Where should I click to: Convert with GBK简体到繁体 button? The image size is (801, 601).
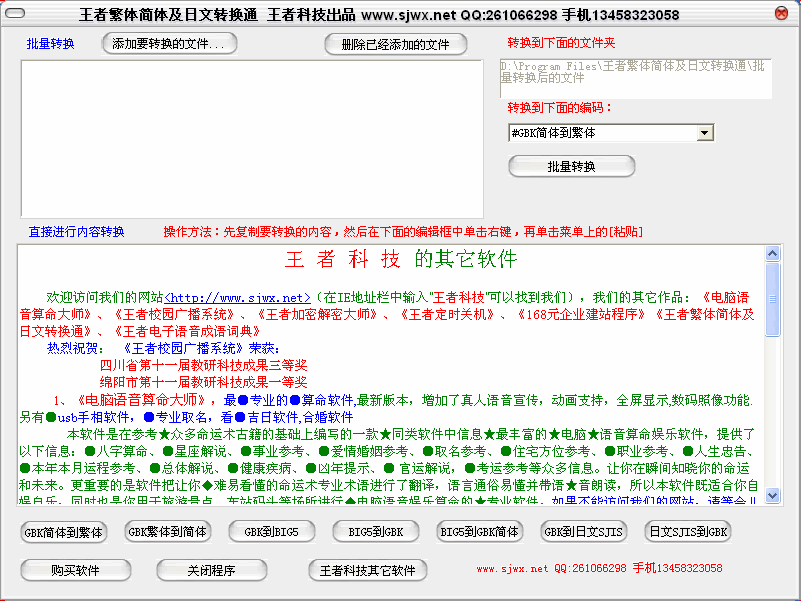coord(63,533)
